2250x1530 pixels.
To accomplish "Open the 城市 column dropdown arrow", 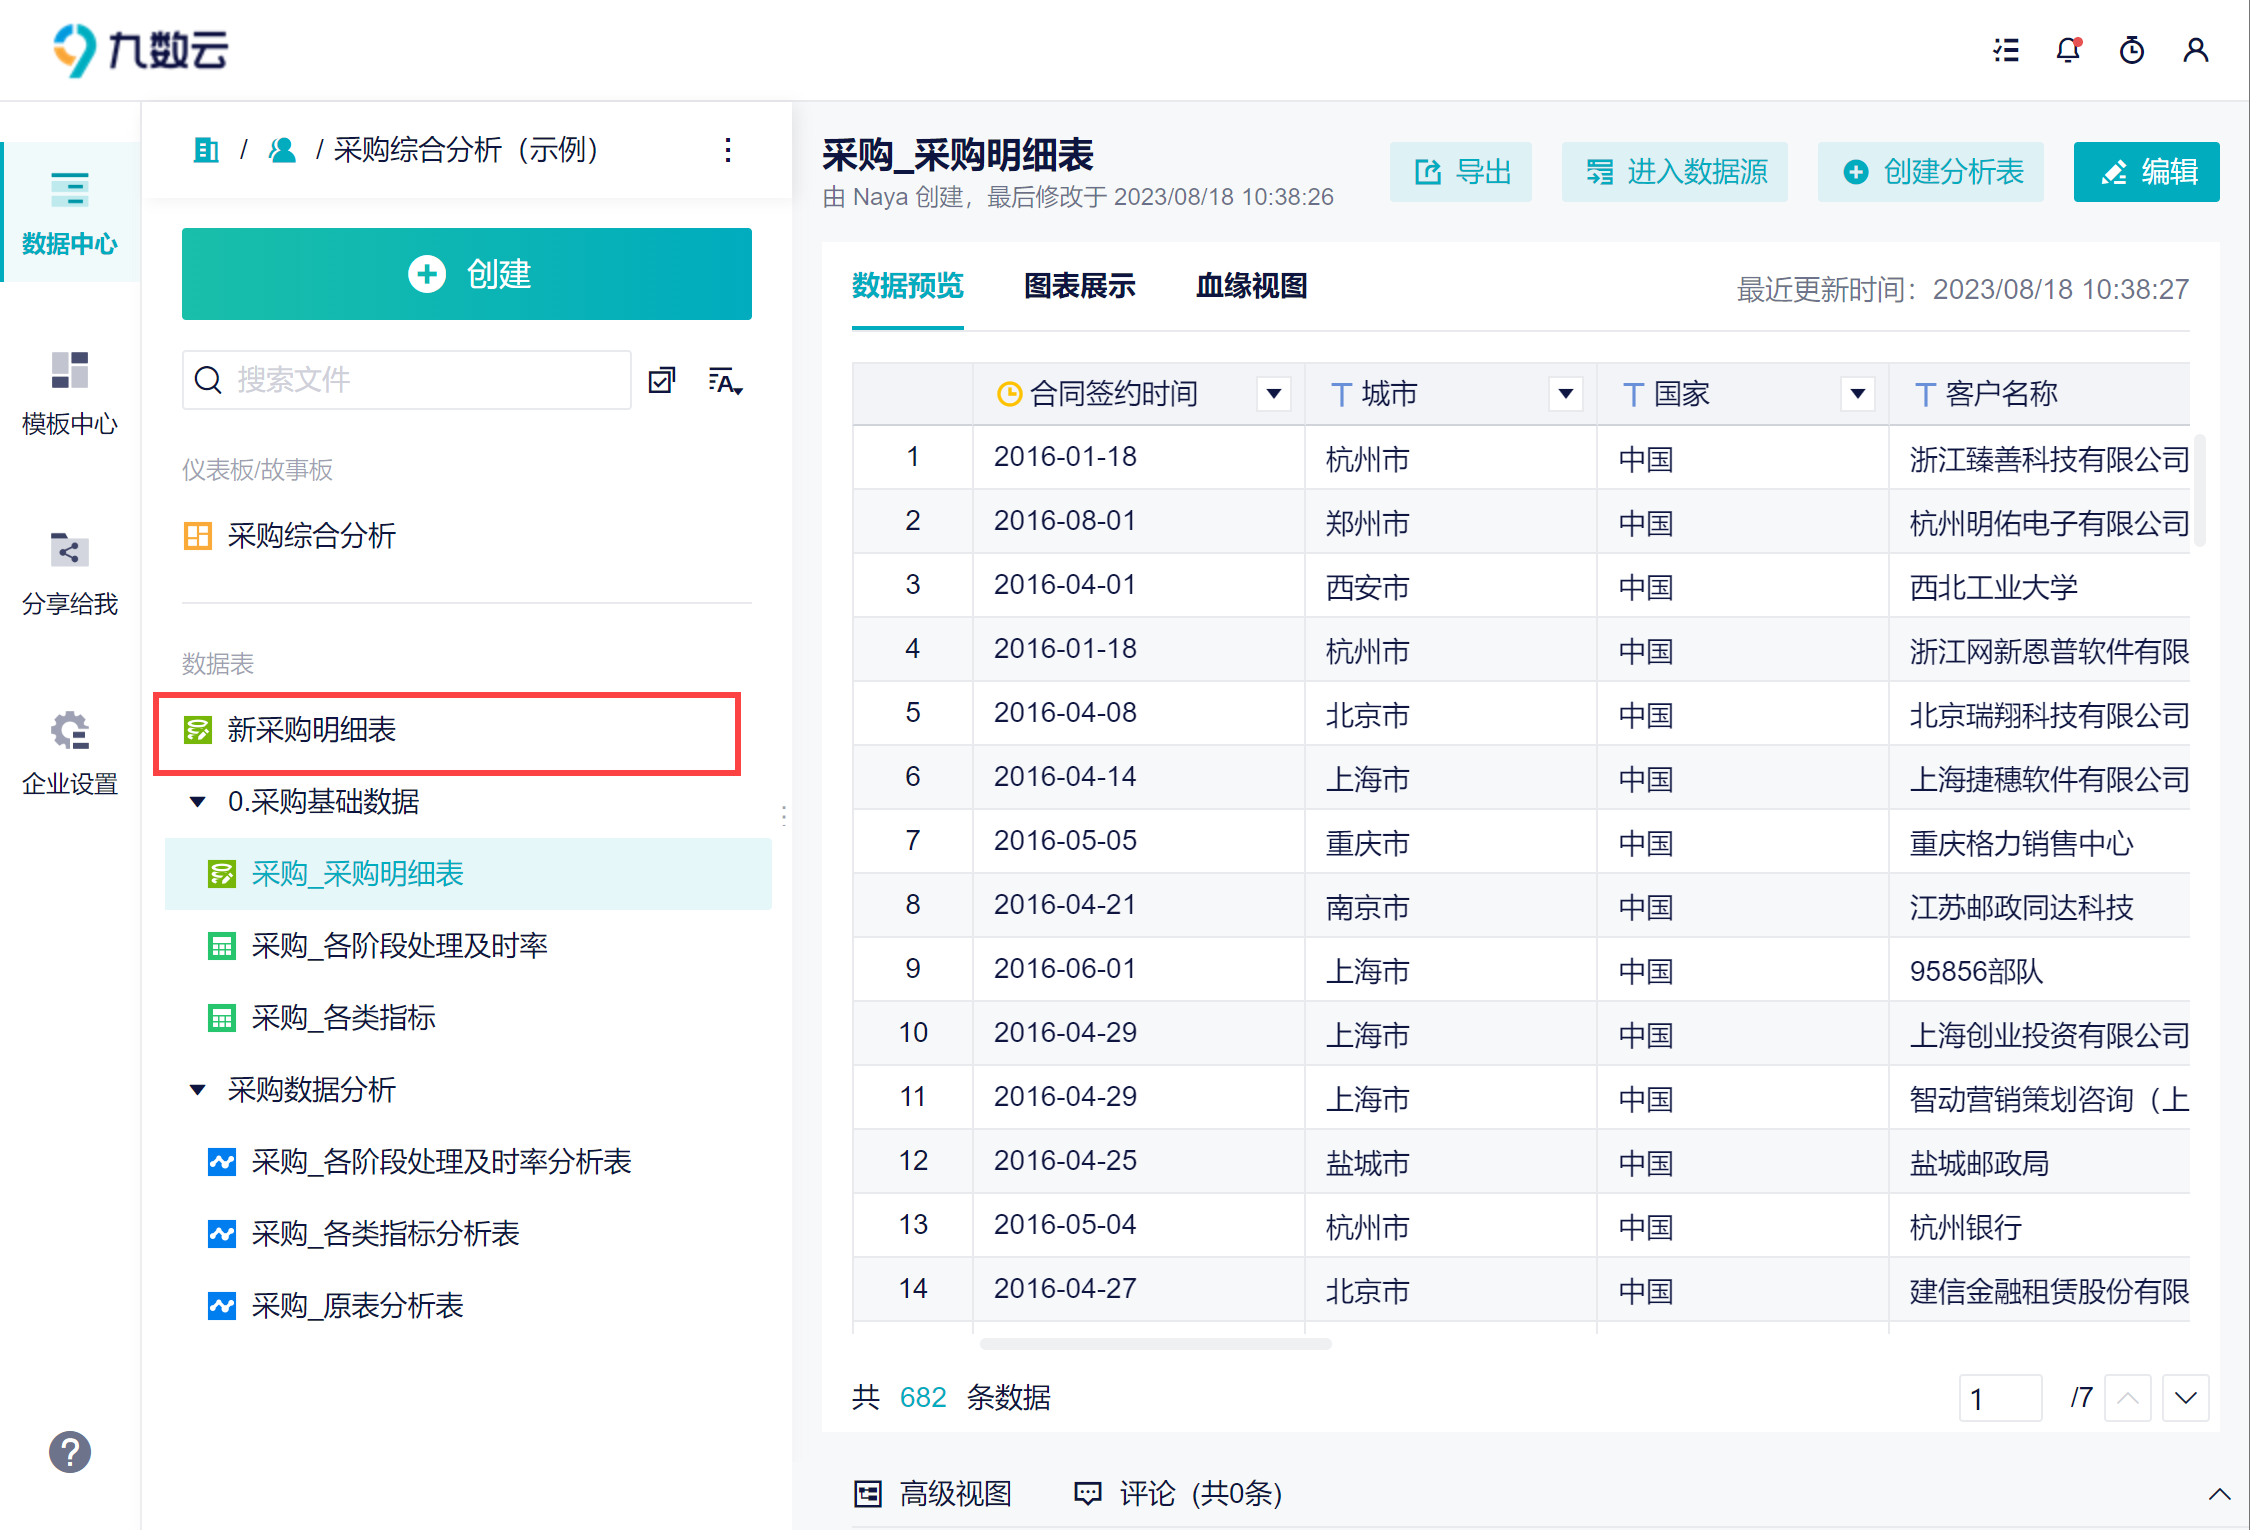I will [1565, 394].
